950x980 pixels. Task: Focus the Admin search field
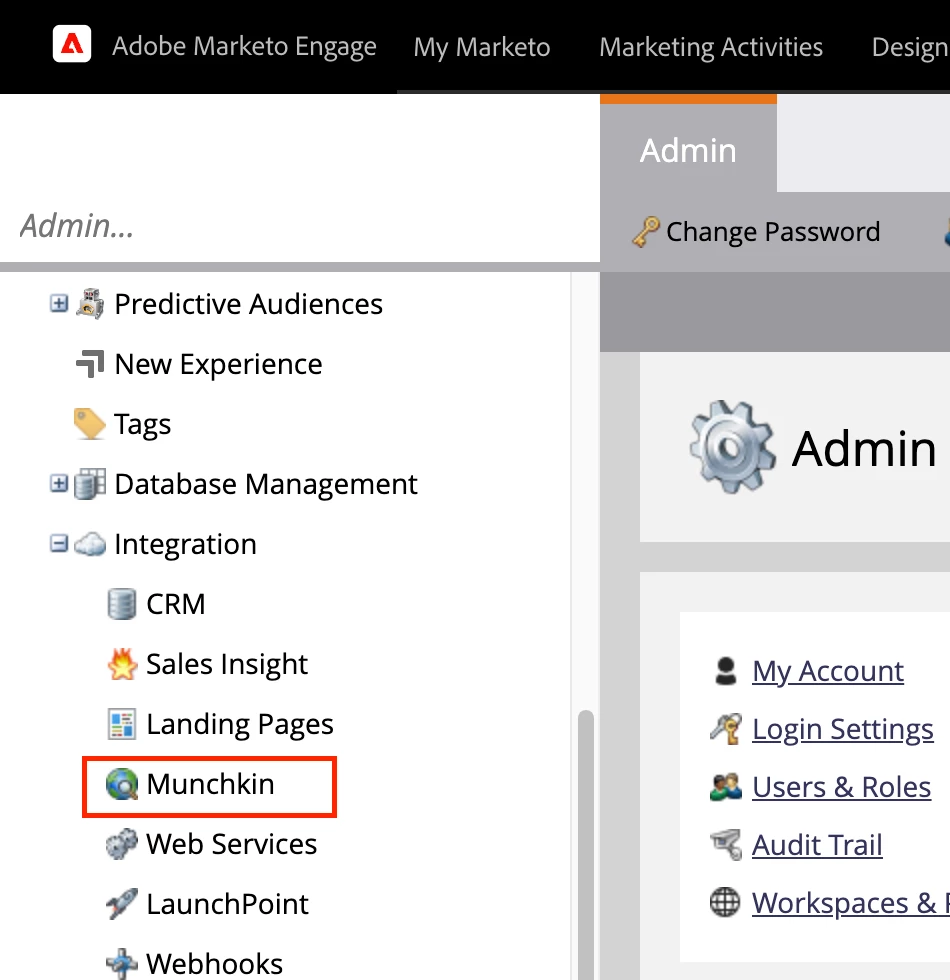point(300,226)
